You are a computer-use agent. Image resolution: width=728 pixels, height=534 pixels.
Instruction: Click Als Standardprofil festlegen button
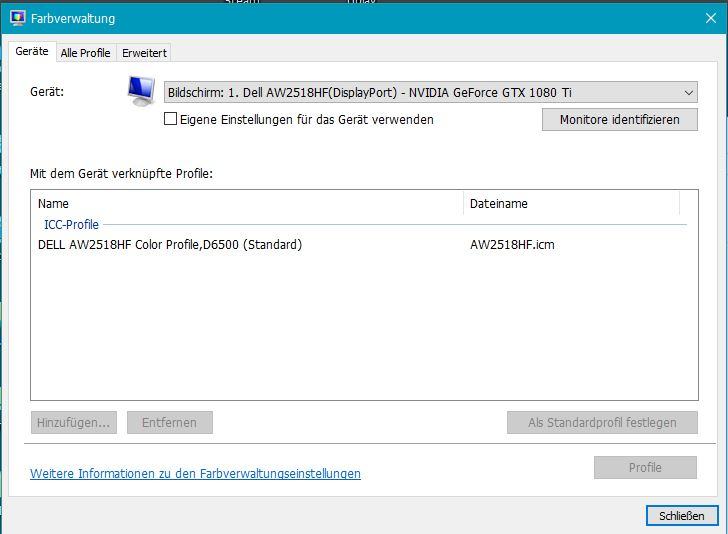click(602, 423)
